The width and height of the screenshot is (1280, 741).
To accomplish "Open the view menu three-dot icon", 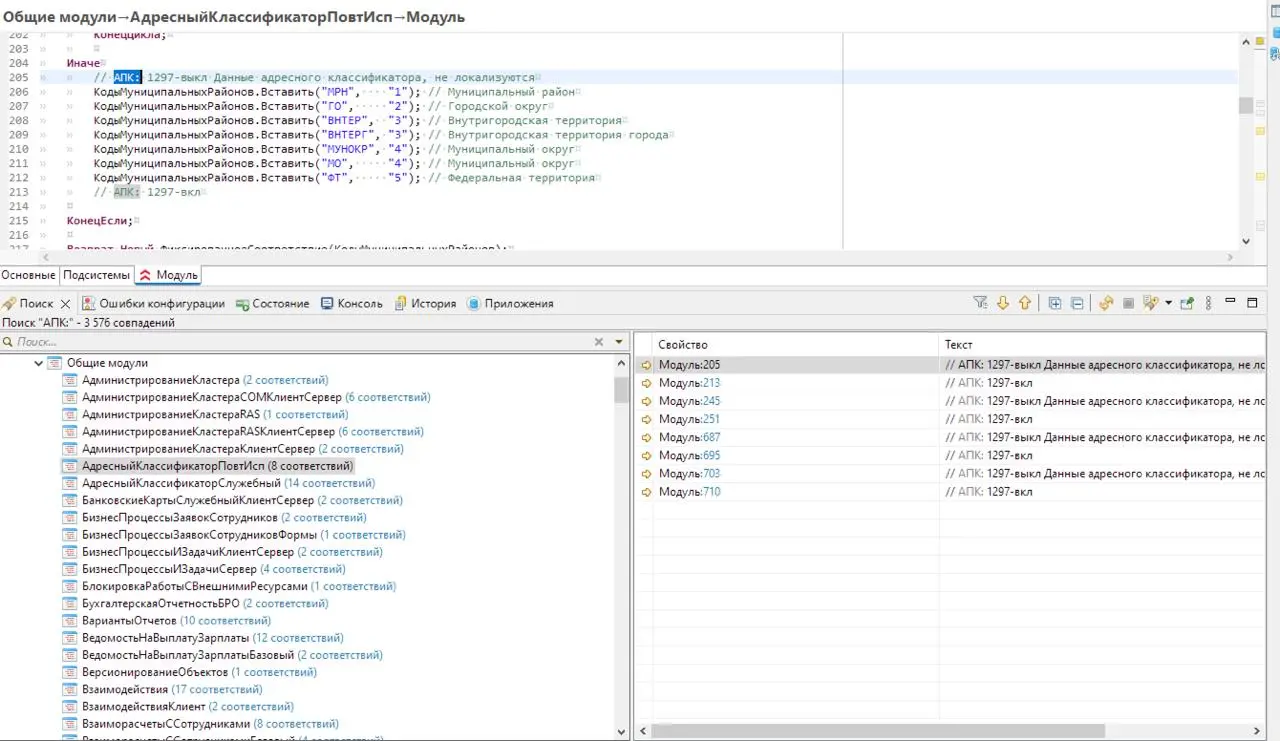I will tap(1208, 303).
